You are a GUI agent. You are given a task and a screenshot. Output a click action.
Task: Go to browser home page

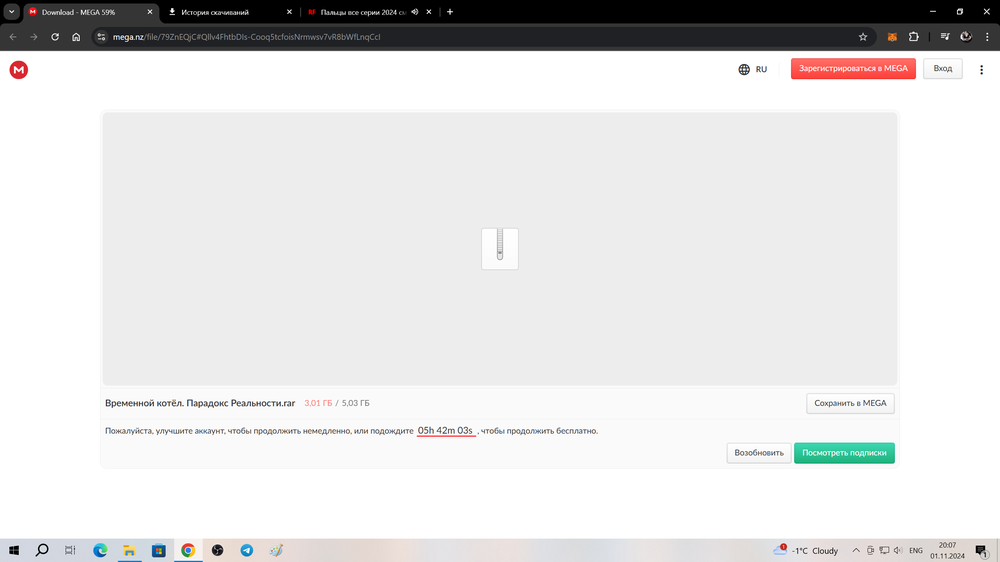pyautogui.click(x=76, y=37)
